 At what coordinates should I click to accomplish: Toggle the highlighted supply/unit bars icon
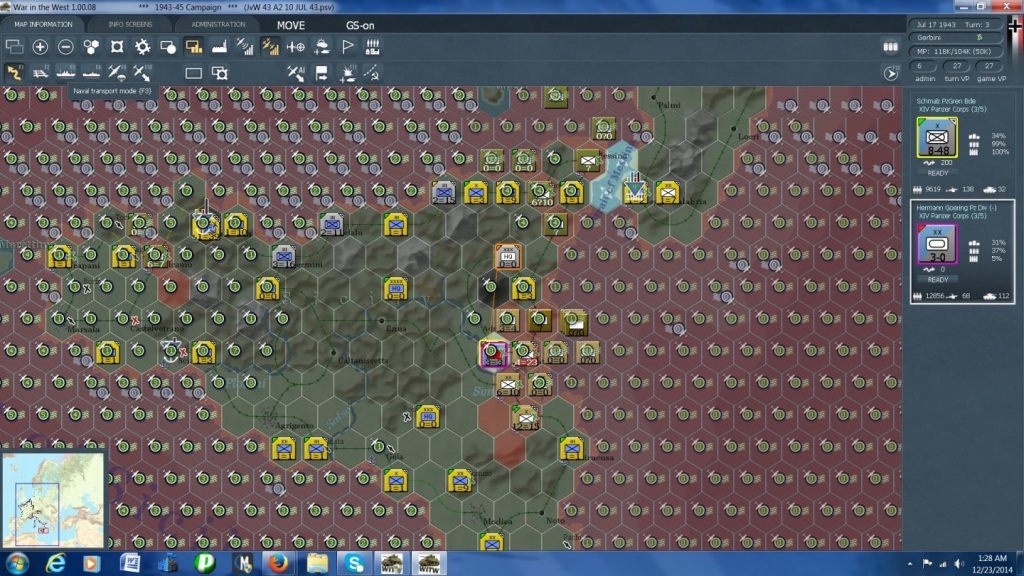(193, 46)
